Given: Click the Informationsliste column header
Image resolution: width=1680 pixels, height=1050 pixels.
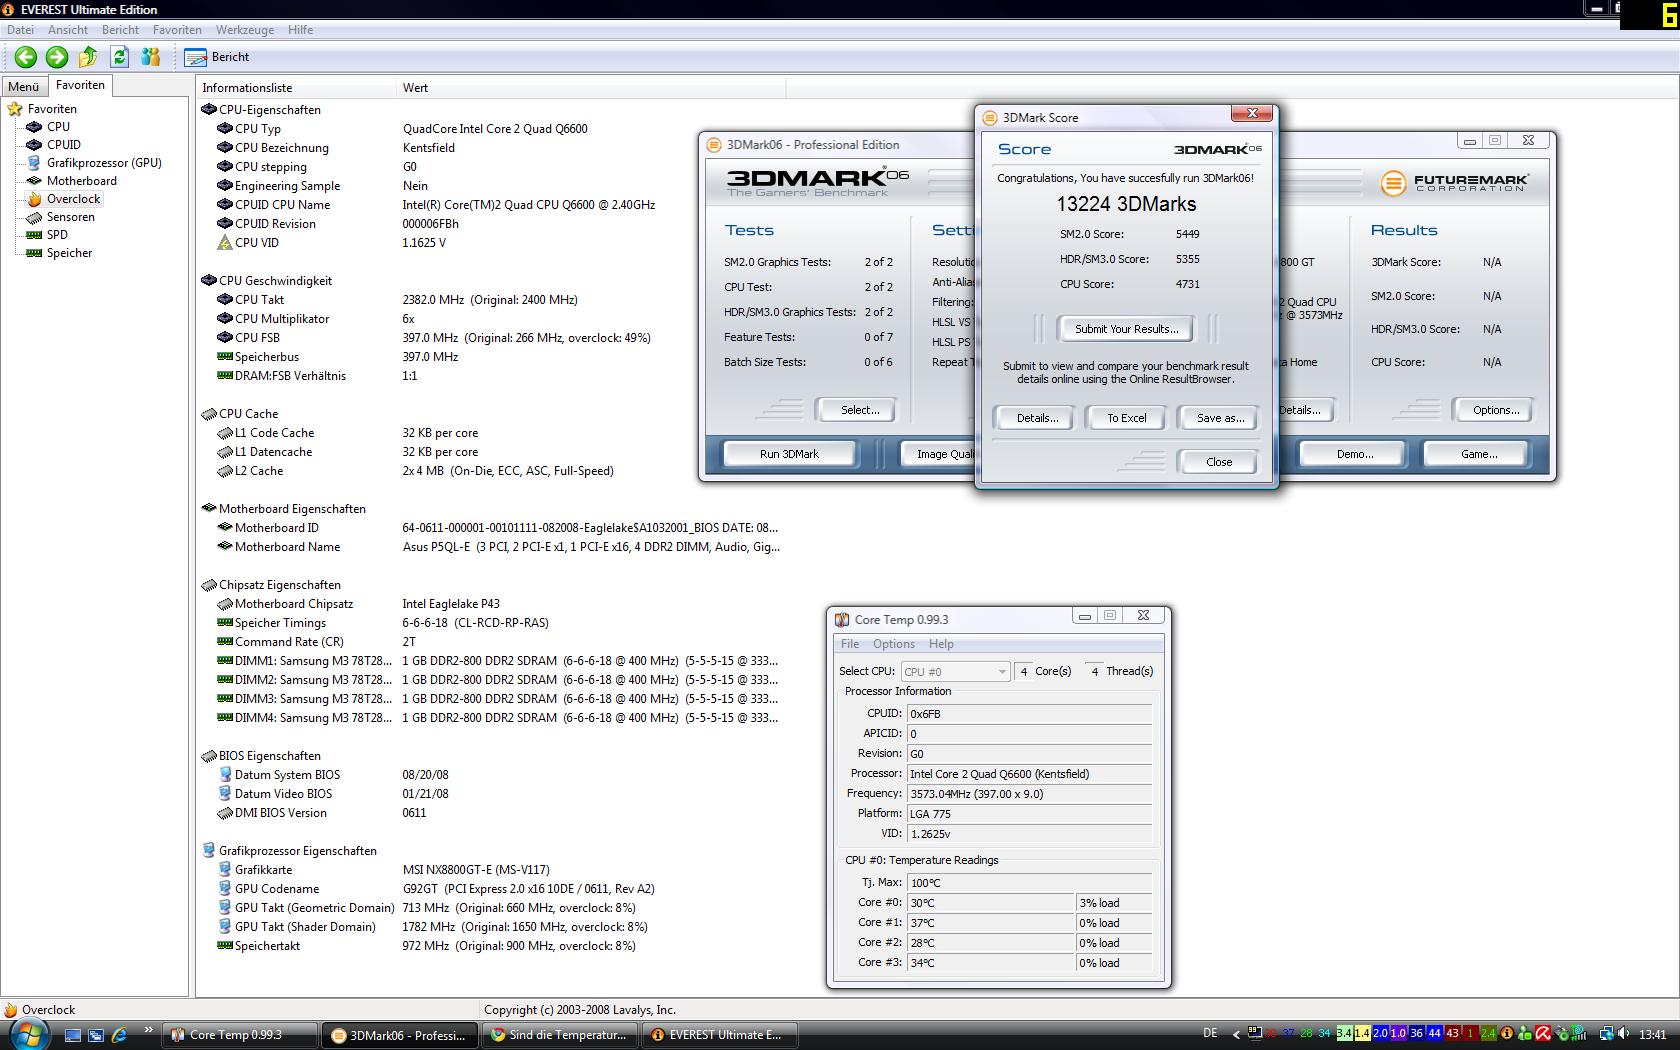Looking at the screenshot, I should pos(296,88).
